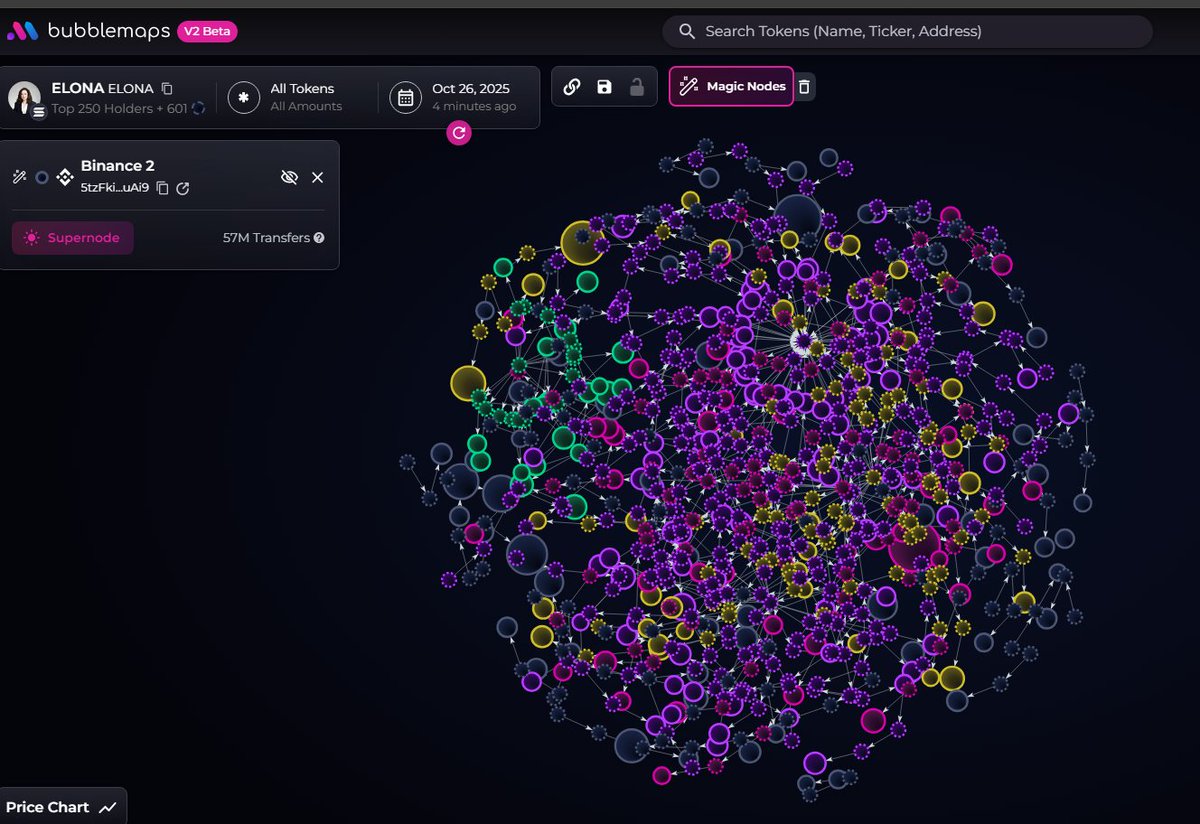Copy the ELONA token address
Viewport: 1200px width, 824px height.
167,88
